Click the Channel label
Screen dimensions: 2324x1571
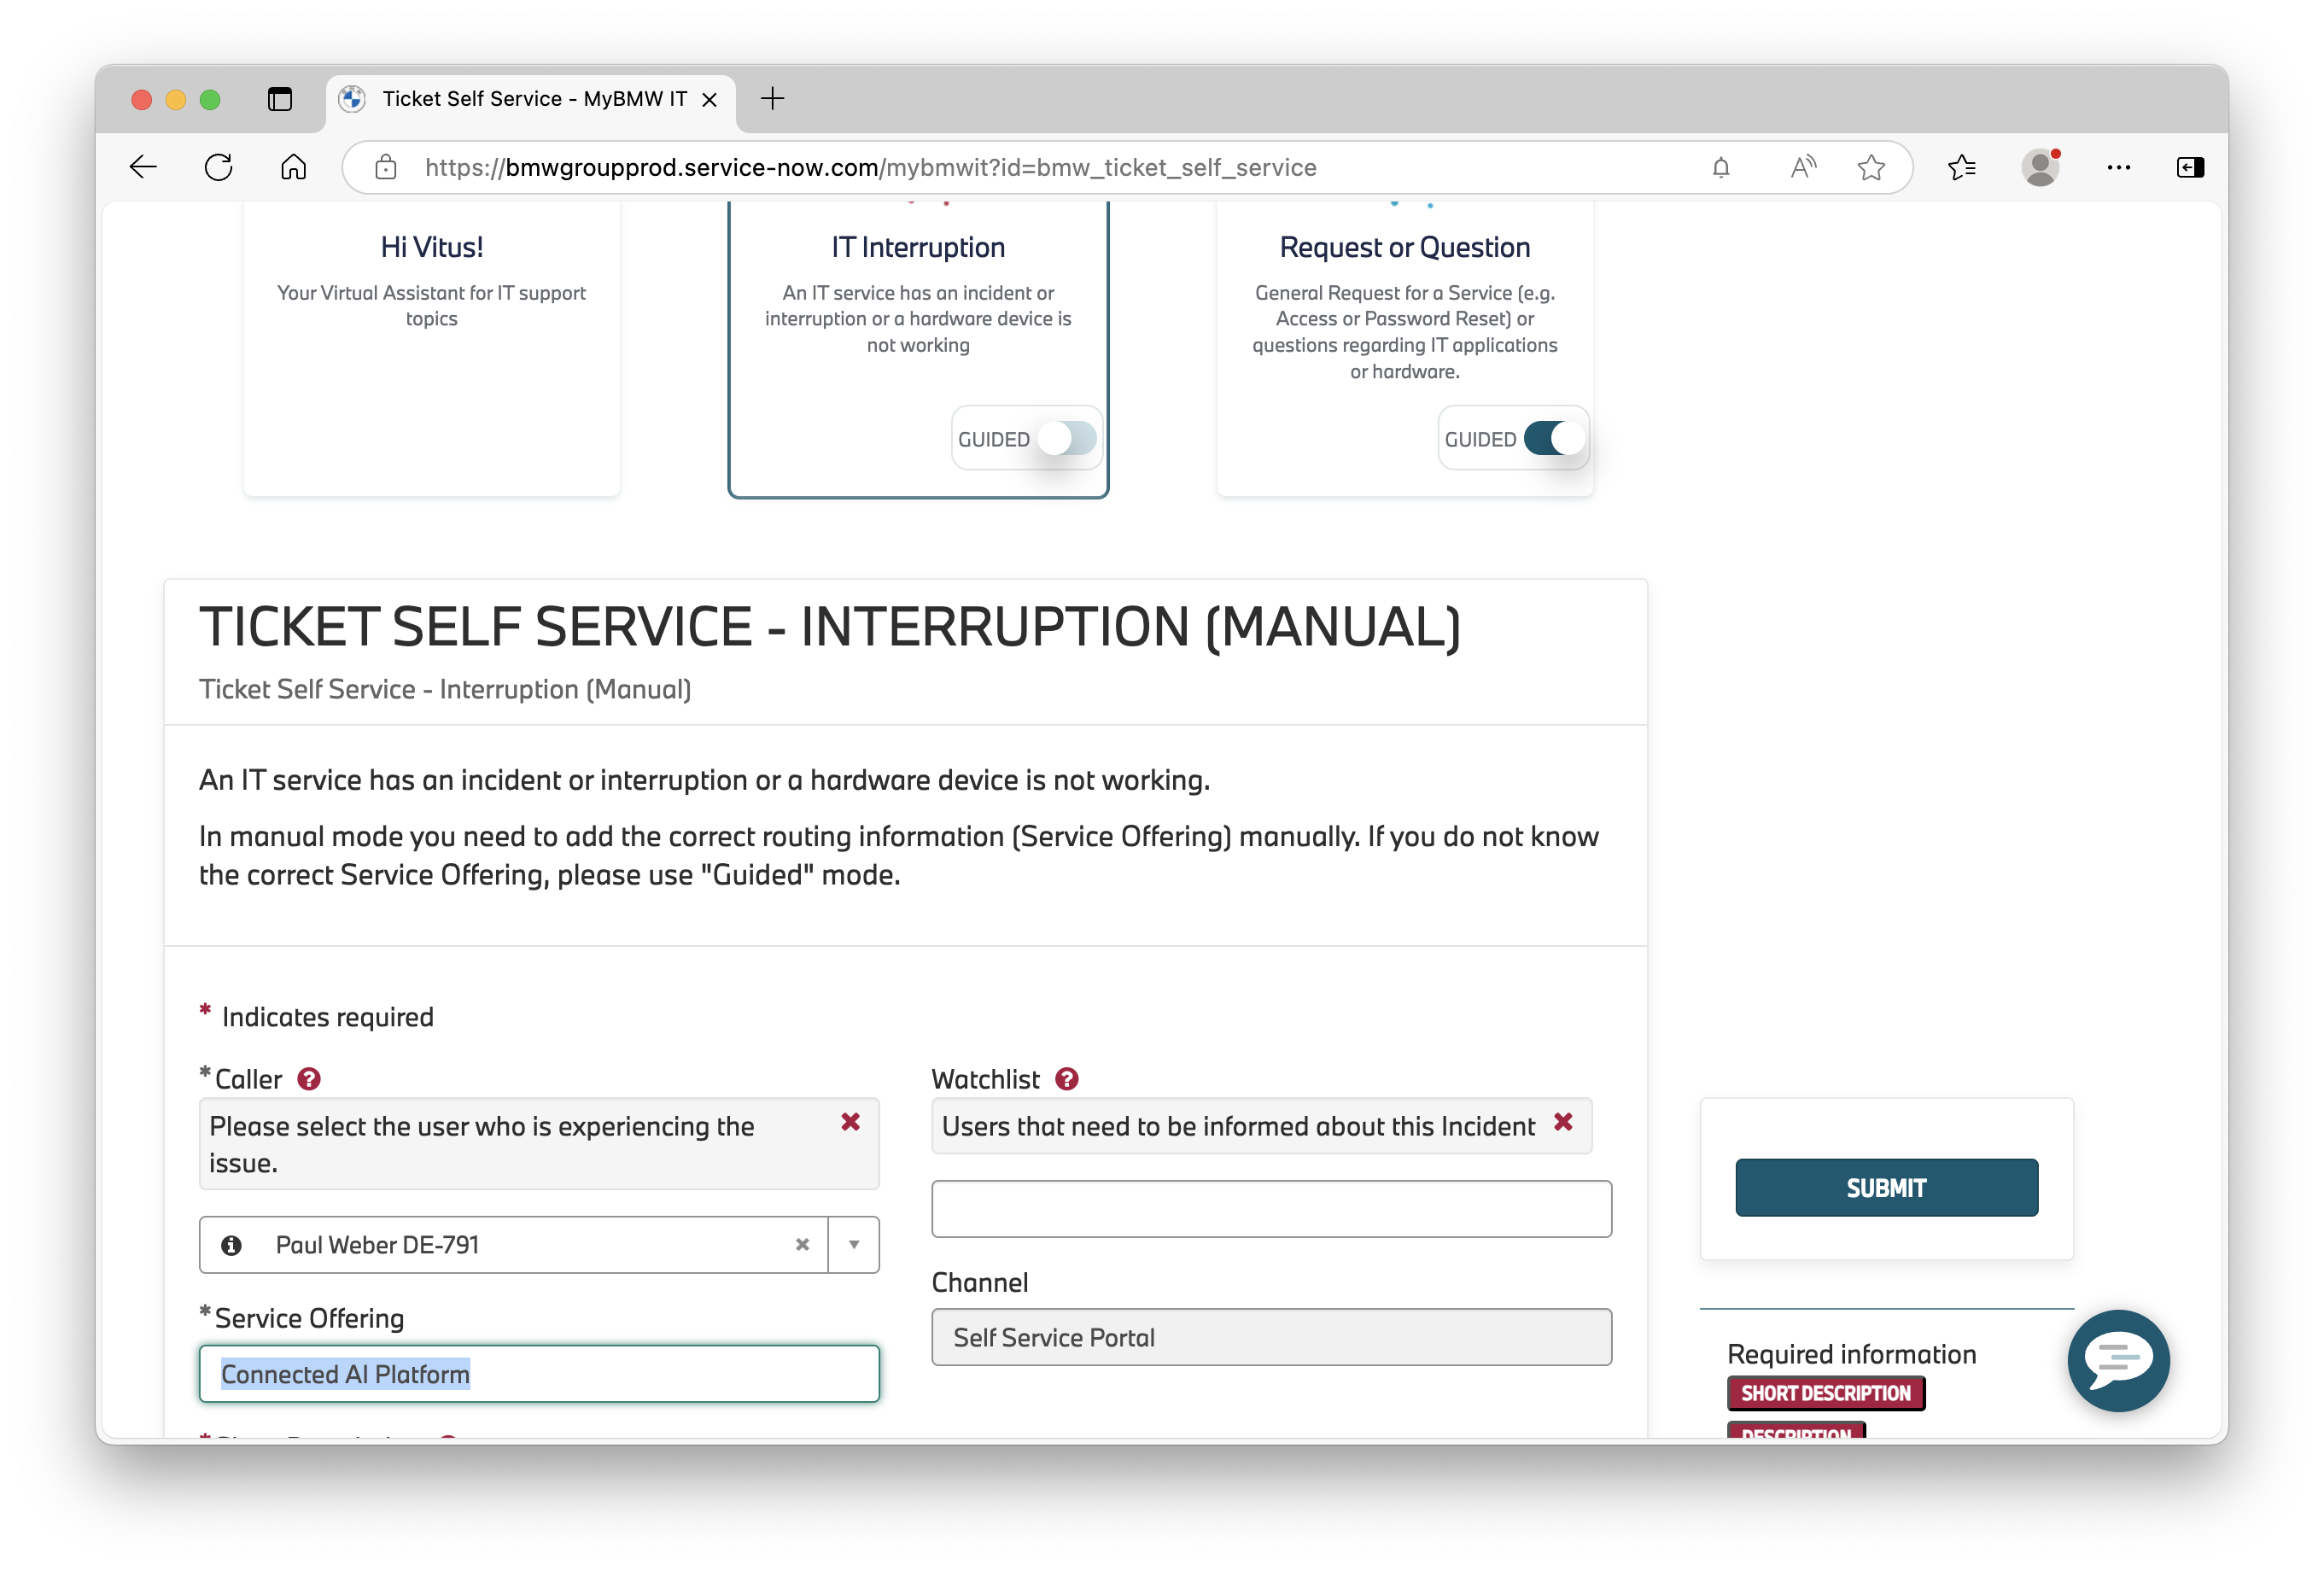tap(980, 1282)
